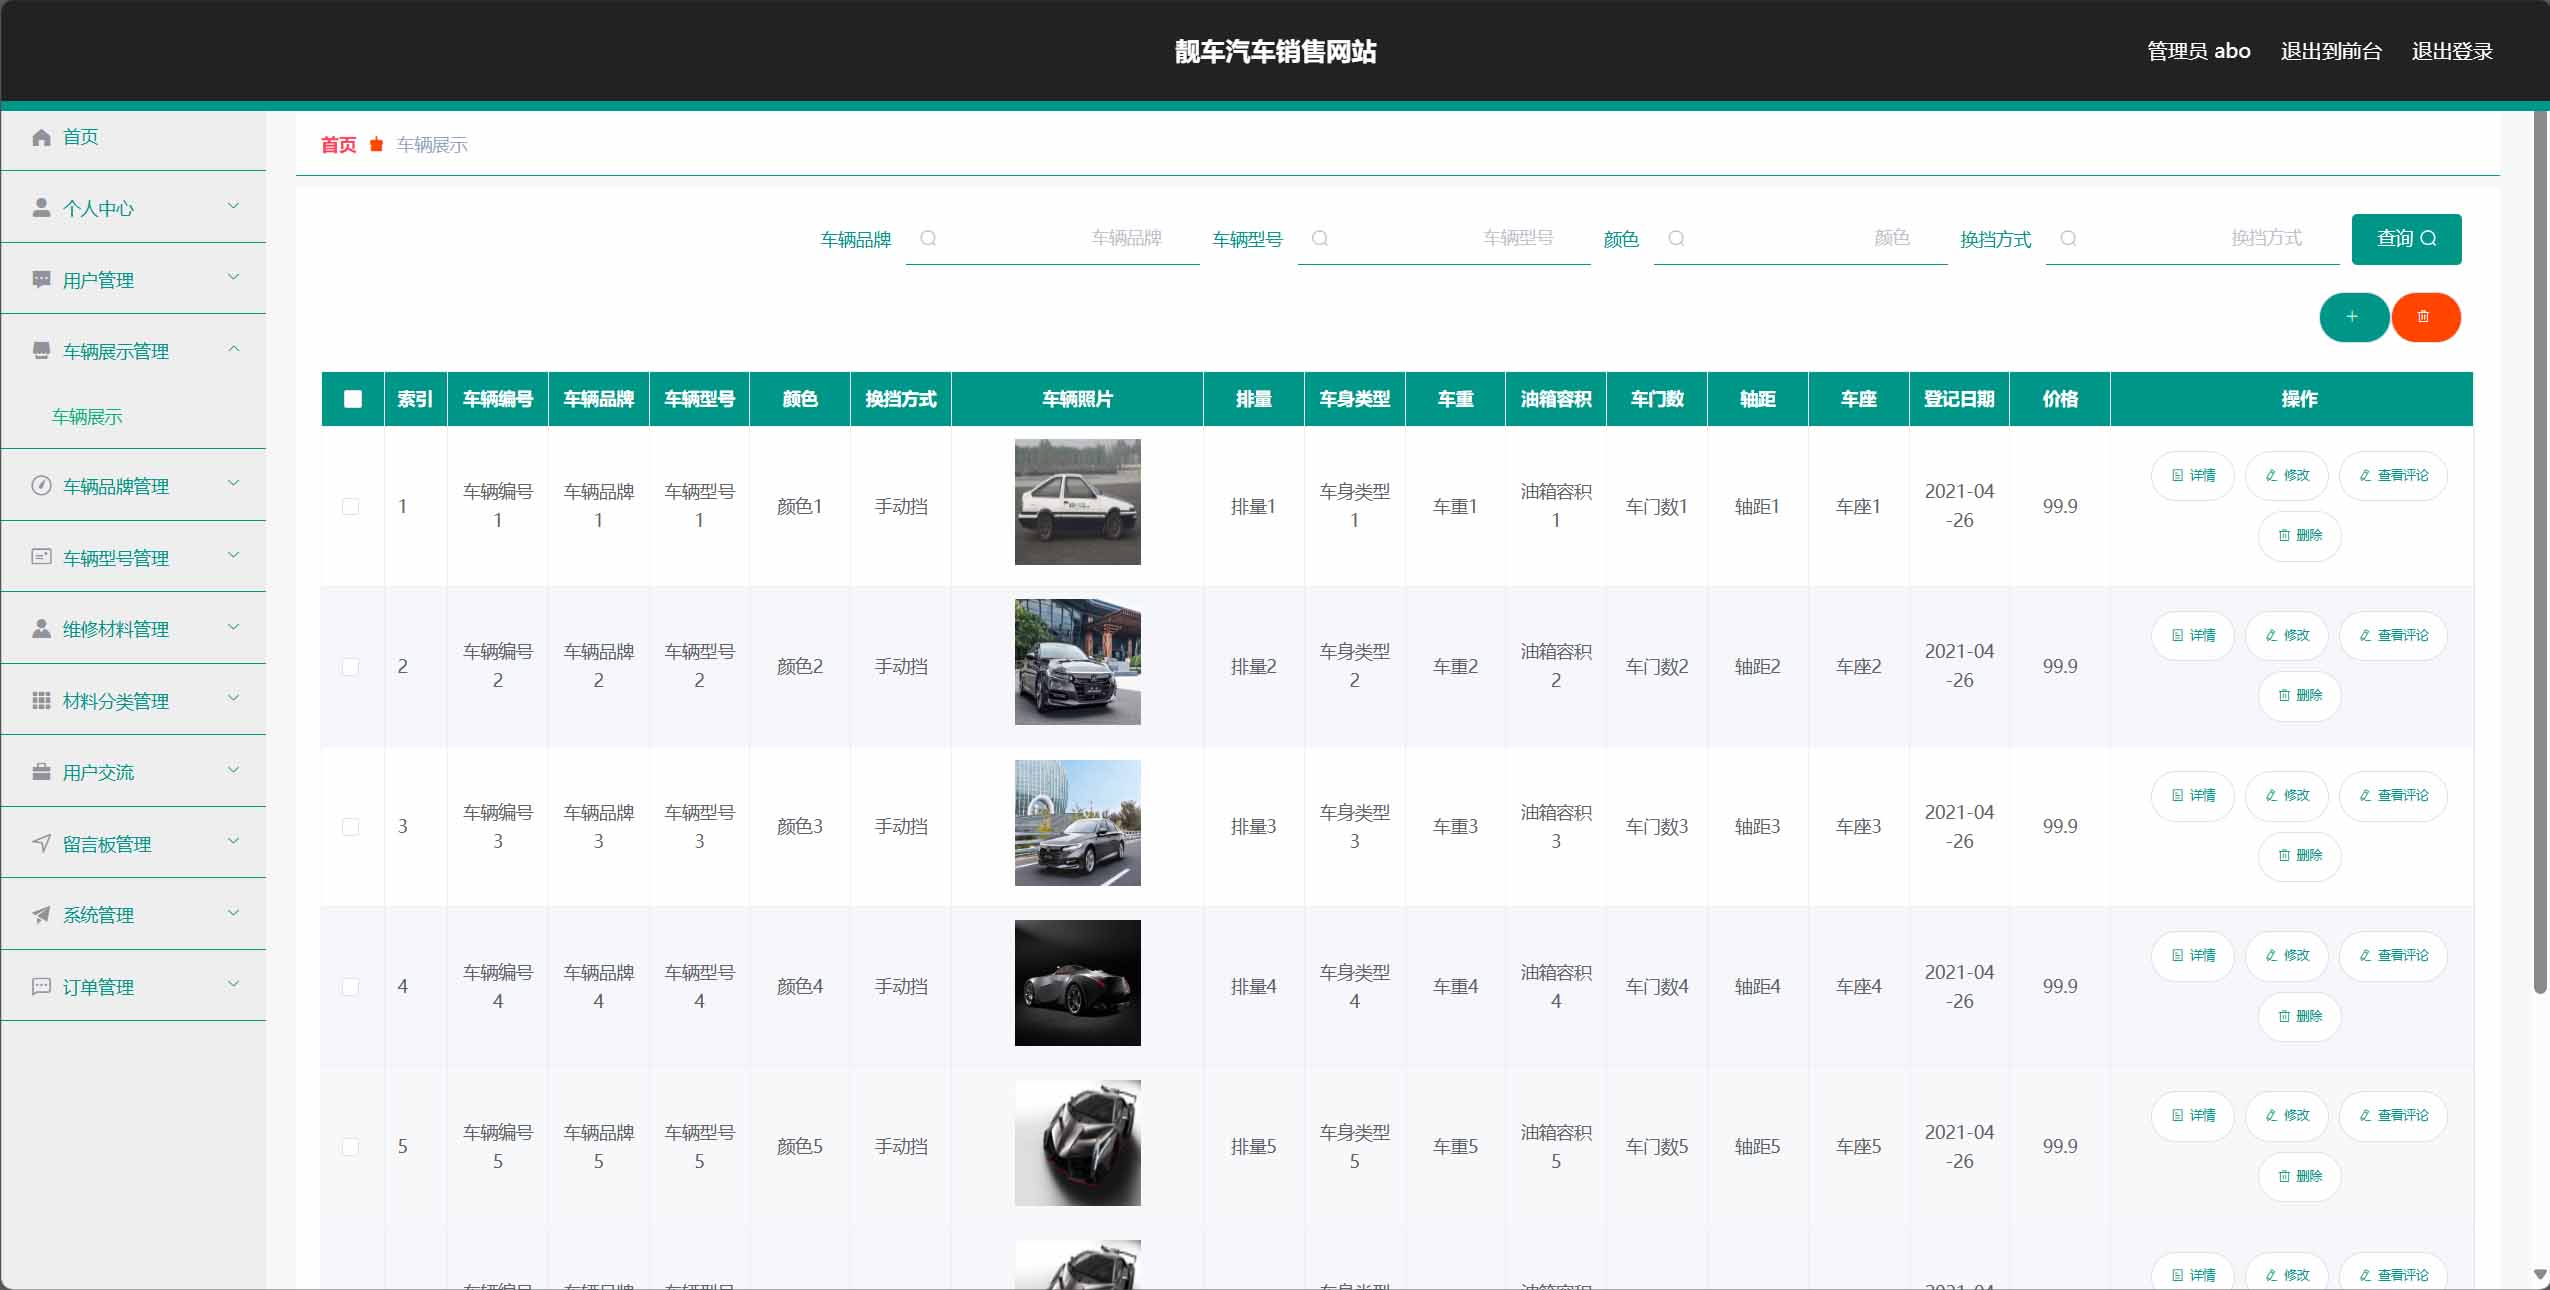2550x1290 pixels.
Task: Open the 订单管理 menu
Action: click(x=133, y=986)
